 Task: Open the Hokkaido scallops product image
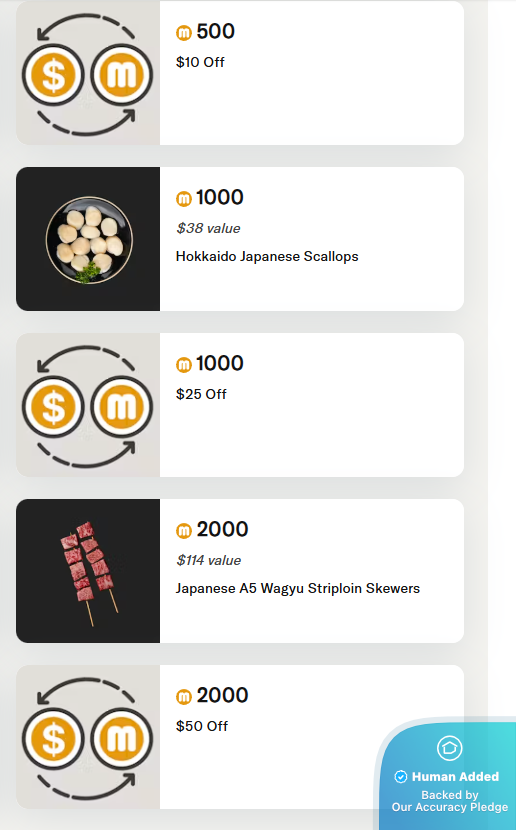point(88,239)
